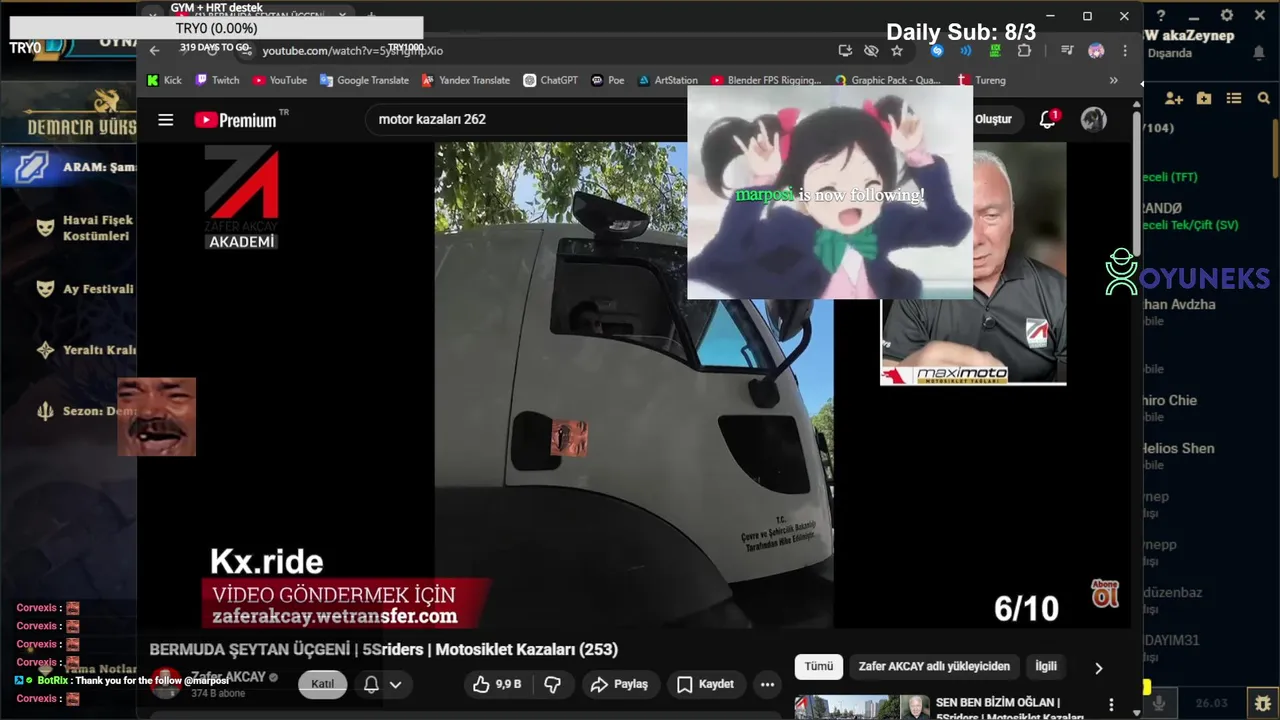
Task: Click the Kaydet save button
Action: 706,684
